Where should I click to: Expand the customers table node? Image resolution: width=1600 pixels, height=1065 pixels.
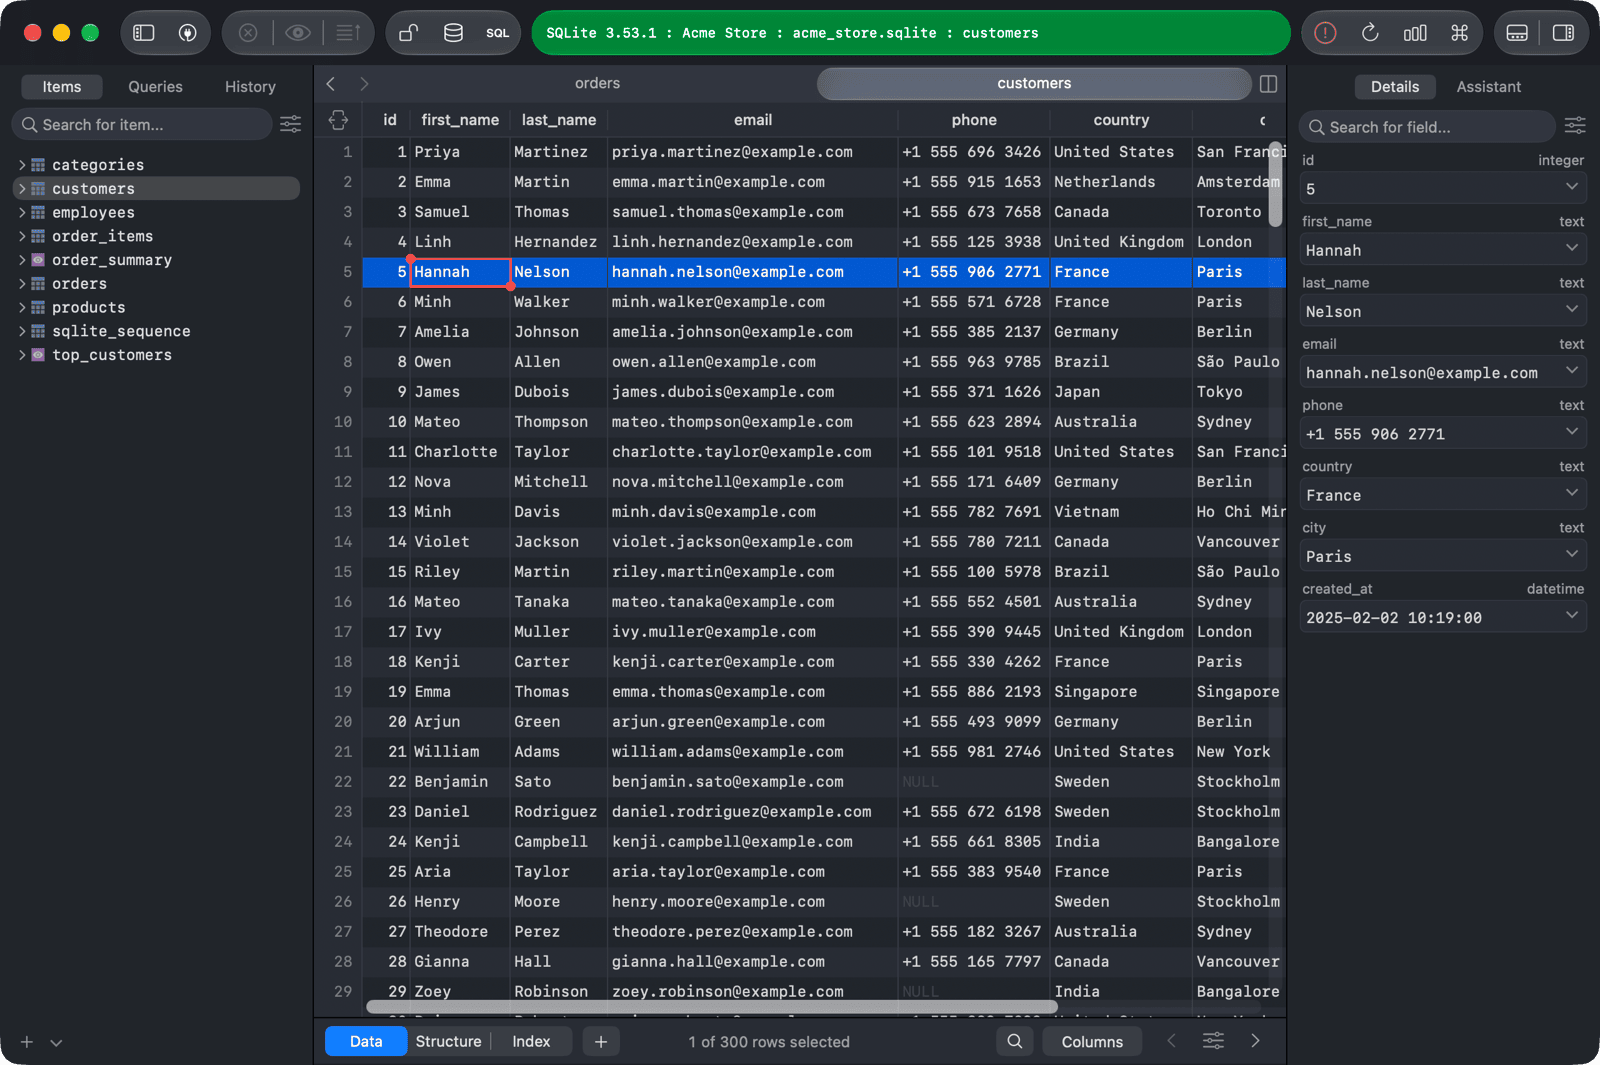point(22,189)
